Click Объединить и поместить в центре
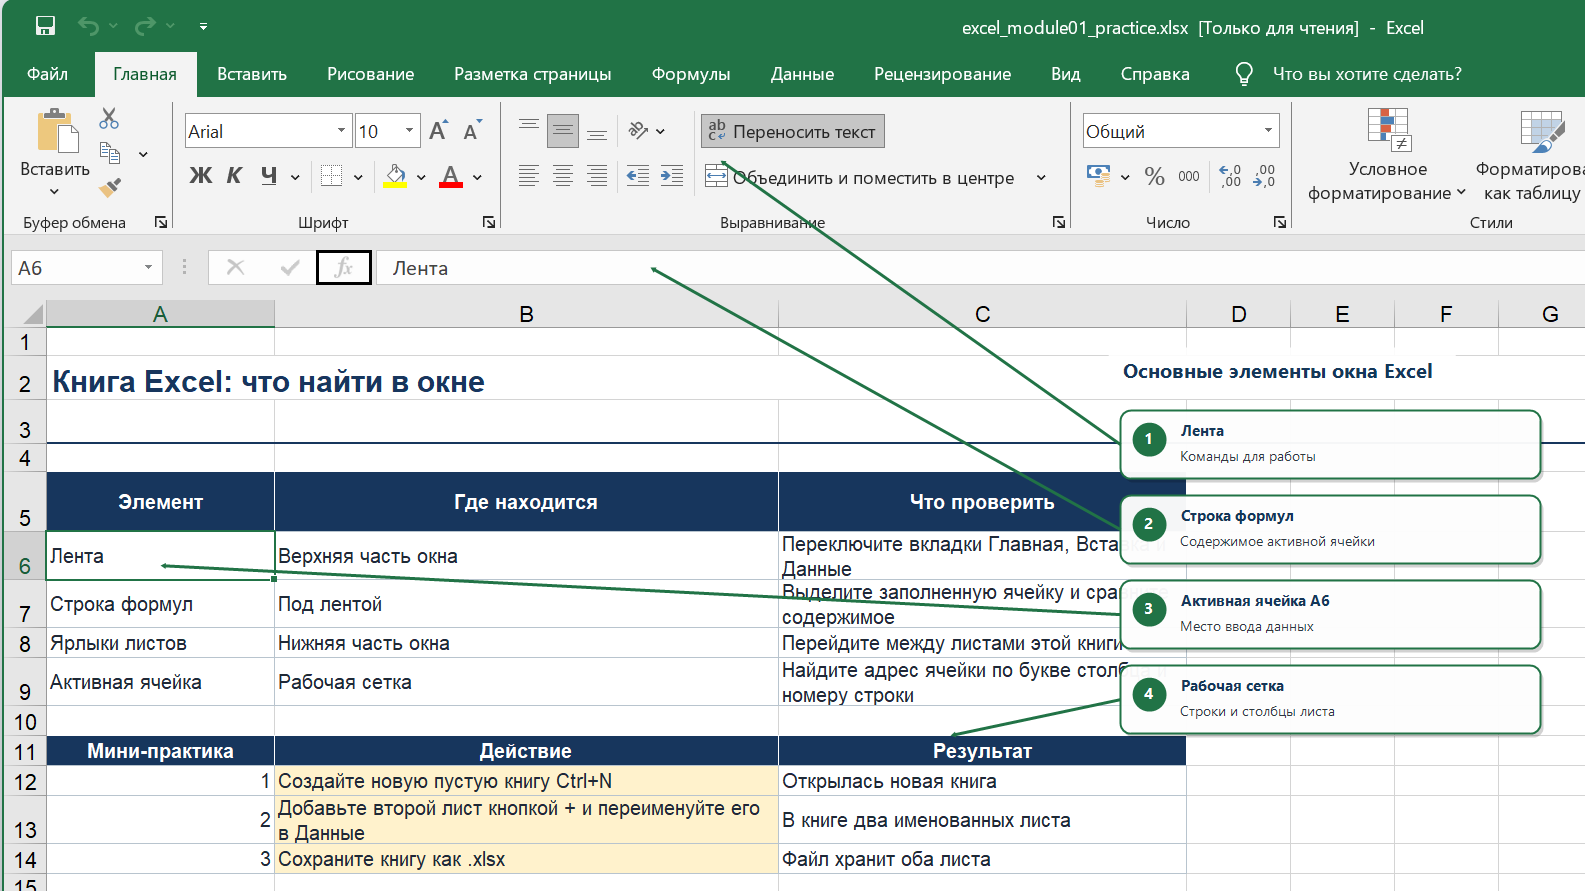The height and width of the screenshot is (891, 1585). pos(861,177)
